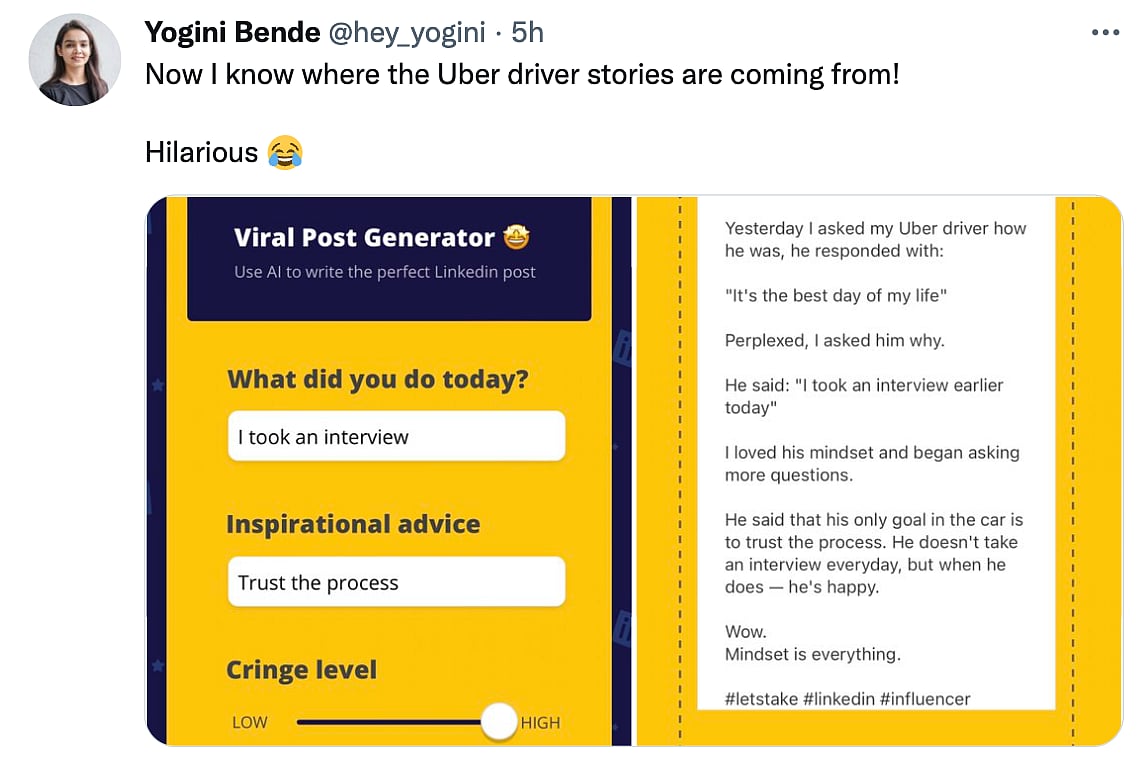Click the Inspirational advice label

(353, 524)
